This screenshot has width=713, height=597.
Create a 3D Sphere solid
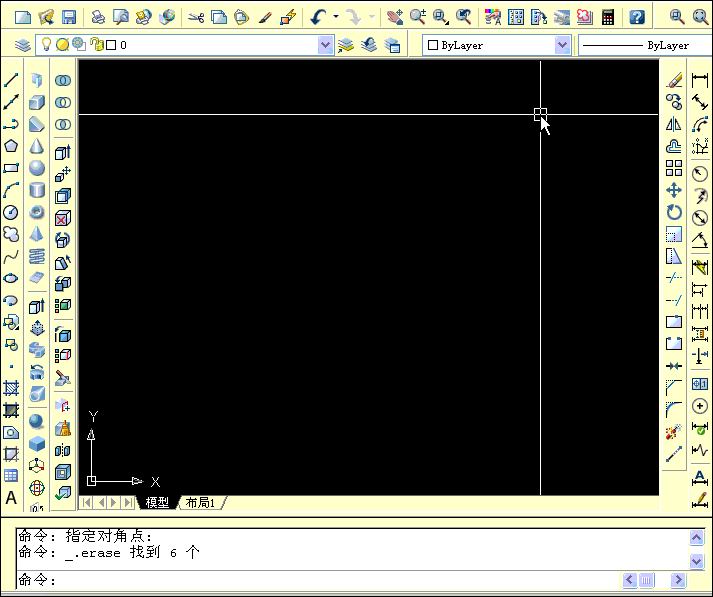pyautogui.click(x=37, y=168)
